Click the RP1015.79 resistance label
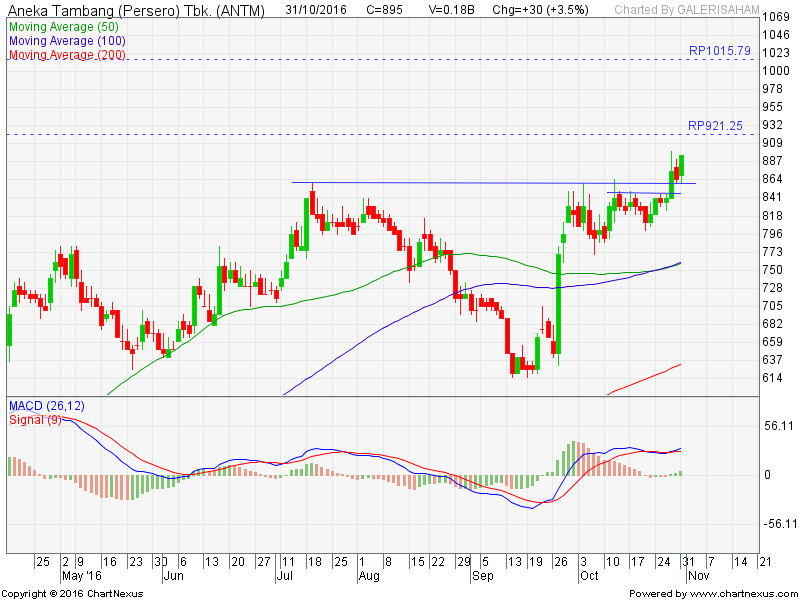The width and height of the screenshot is (800, 600). click(720, 51)
